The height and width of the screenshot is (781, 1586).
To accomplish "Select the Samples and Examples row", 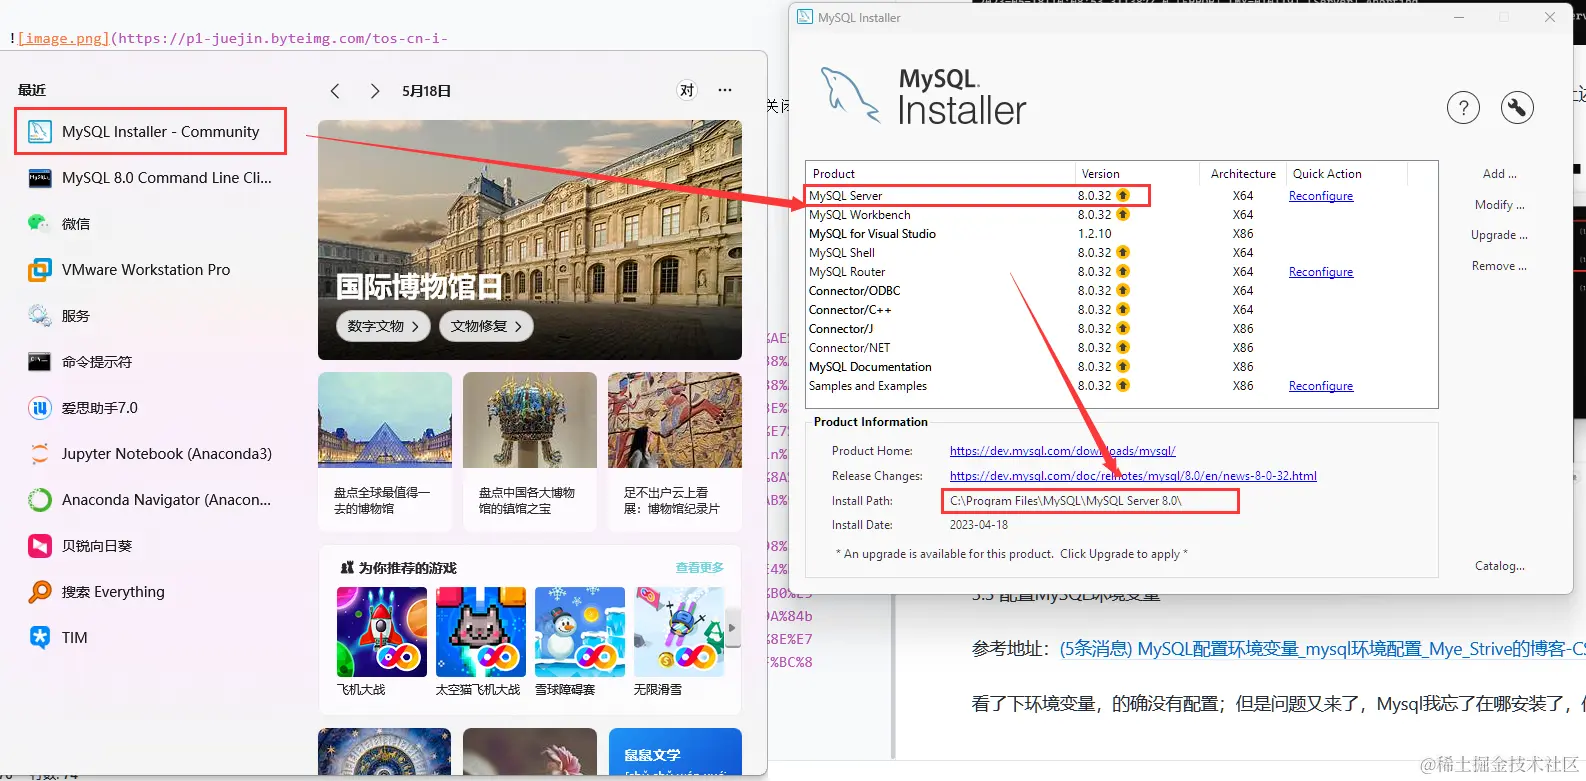I will 1121,386.
